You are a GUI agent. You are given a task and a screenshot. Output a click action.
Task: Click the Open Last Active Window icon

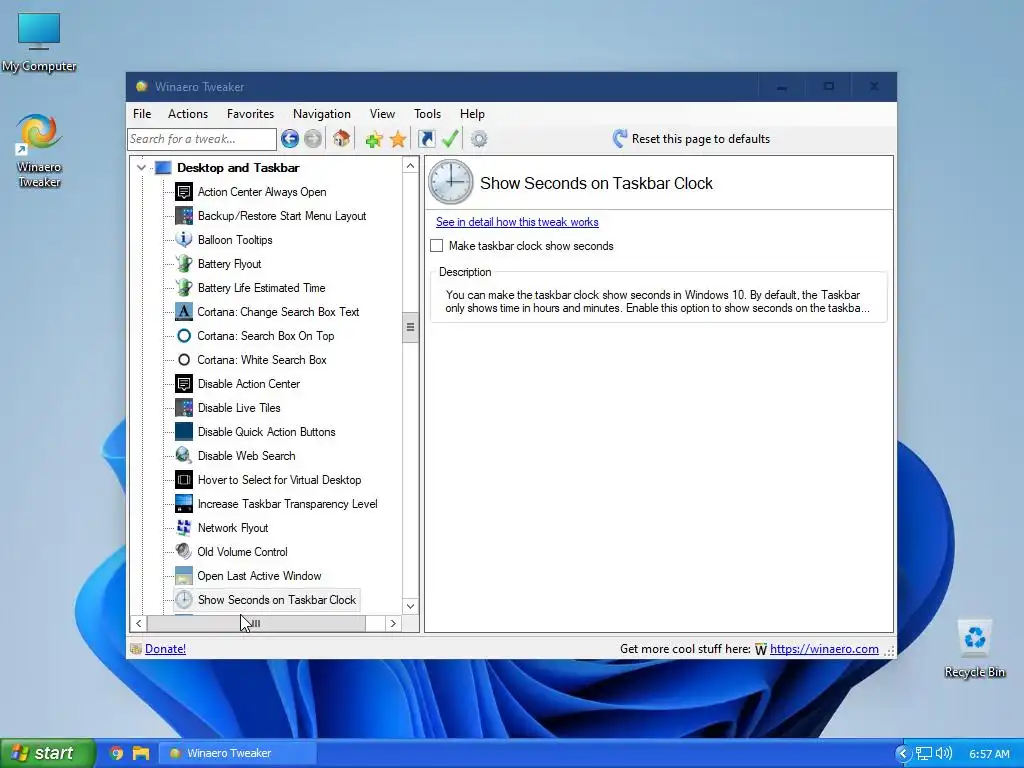[184, 576]
